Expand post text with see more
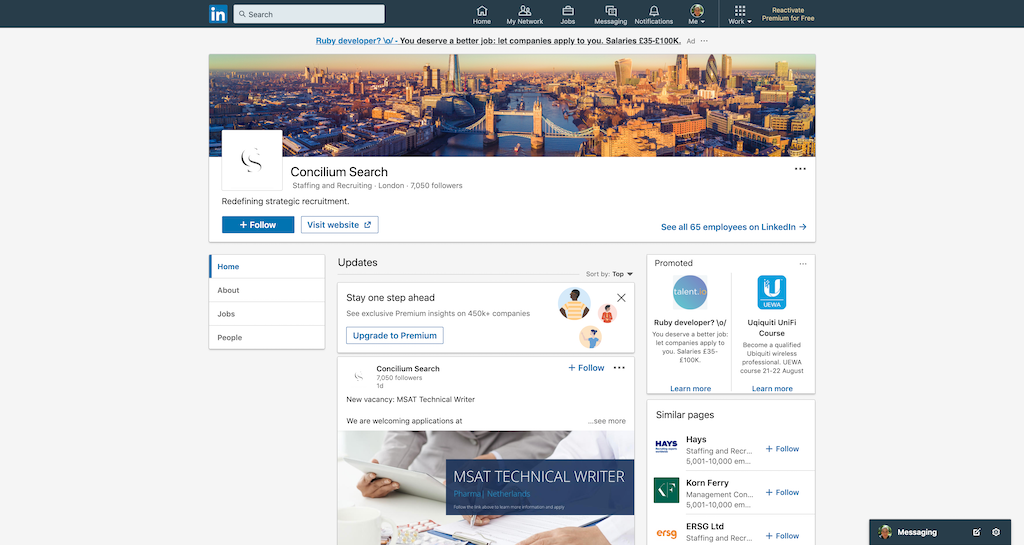 [x=607, y=421]
